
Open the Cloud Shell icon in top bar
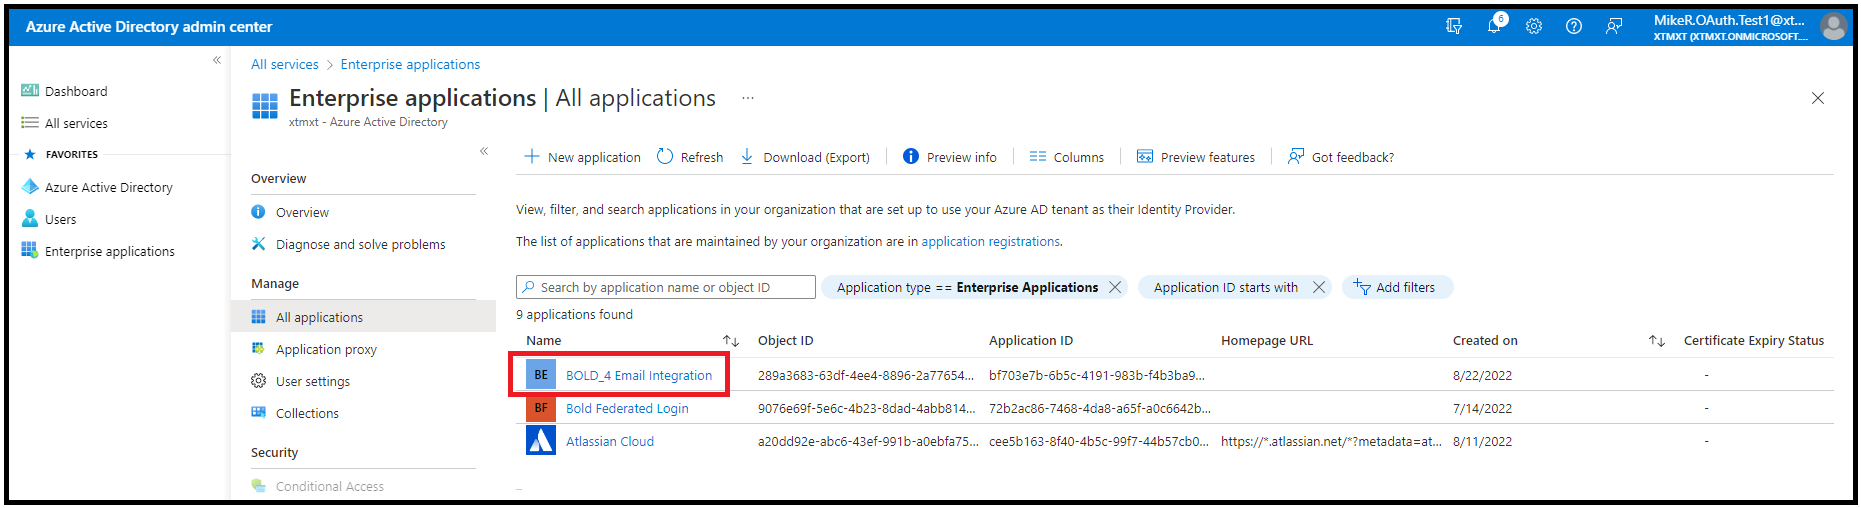1454,27
